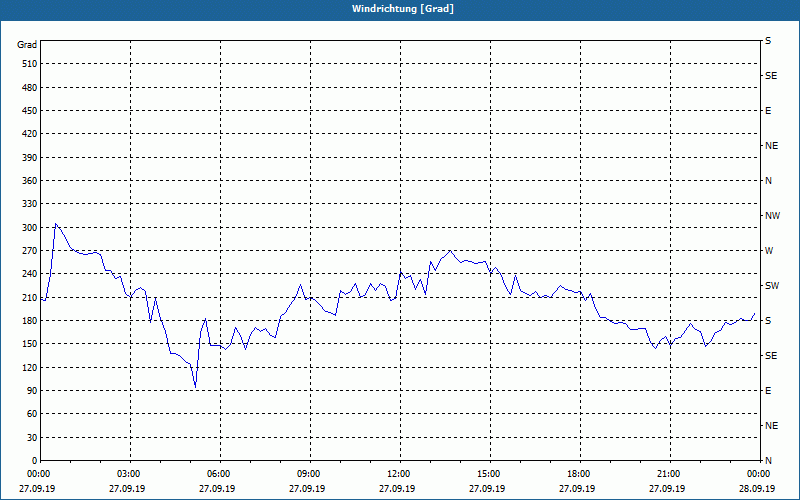Click the 120 y-axis label
This screenshot has width=800, height=500.
click(x=30, y=367)
